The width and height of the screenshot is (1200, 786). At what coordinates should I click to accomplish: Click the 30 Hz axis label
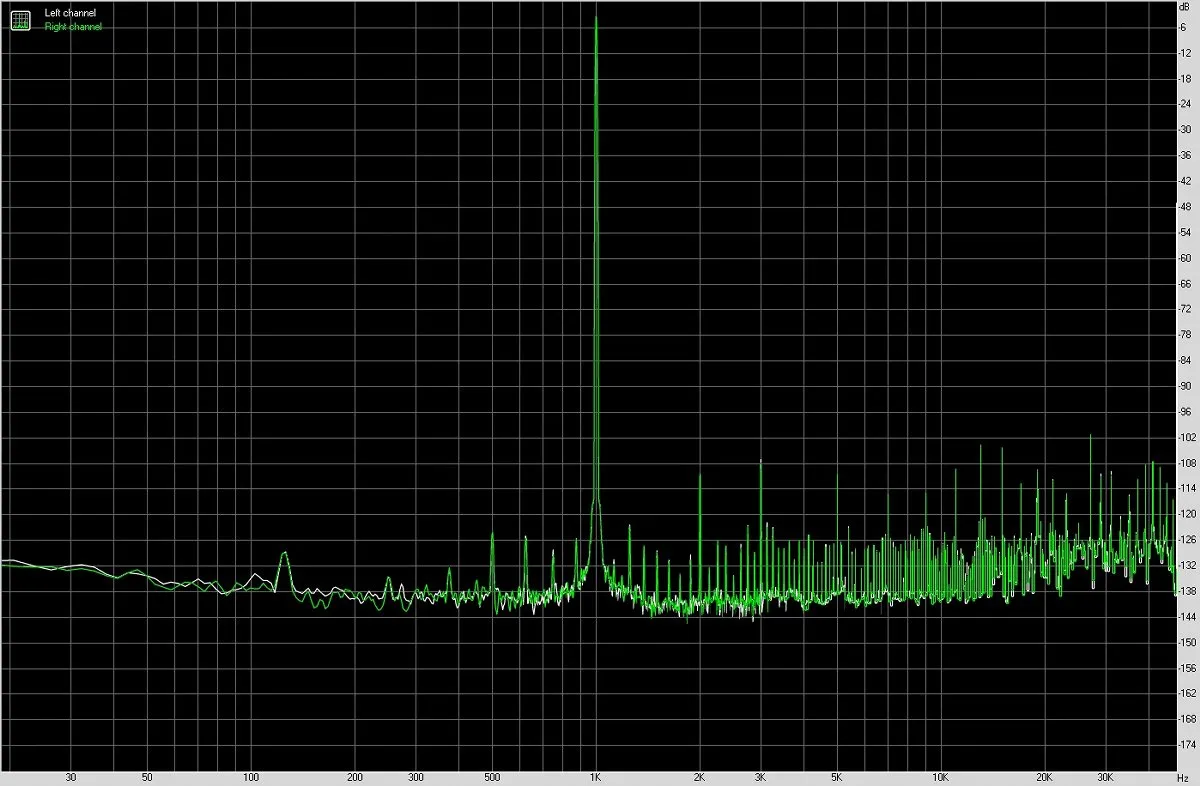pyautogui.click(x=70, y=776)
